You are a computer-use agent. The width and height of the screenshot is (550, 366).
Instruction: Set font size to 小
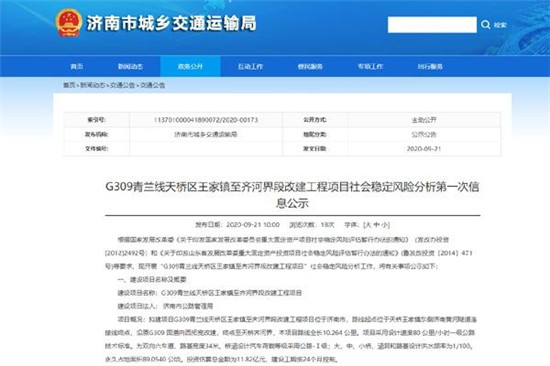tap(384, 225)
